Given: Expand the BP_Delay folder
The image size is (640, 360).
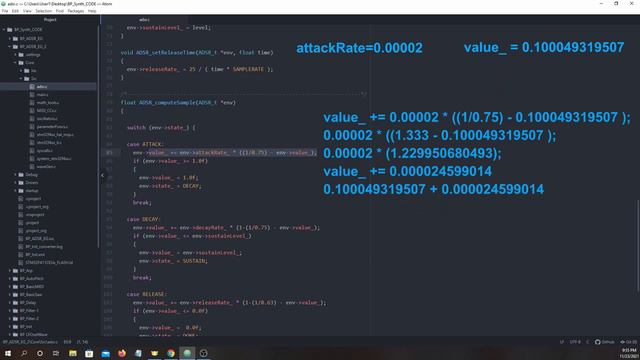Looking at the screenshot, I should point(10,303).
